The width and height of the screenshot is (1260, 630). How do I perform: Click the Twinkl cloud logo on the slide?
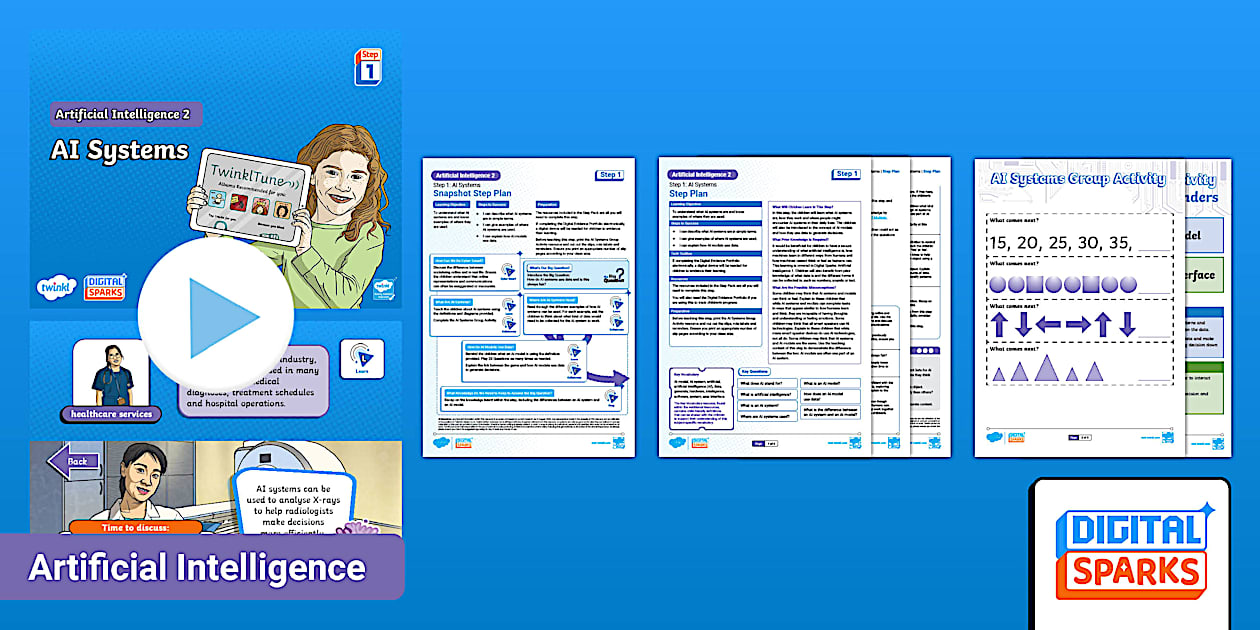click(53, 286)
